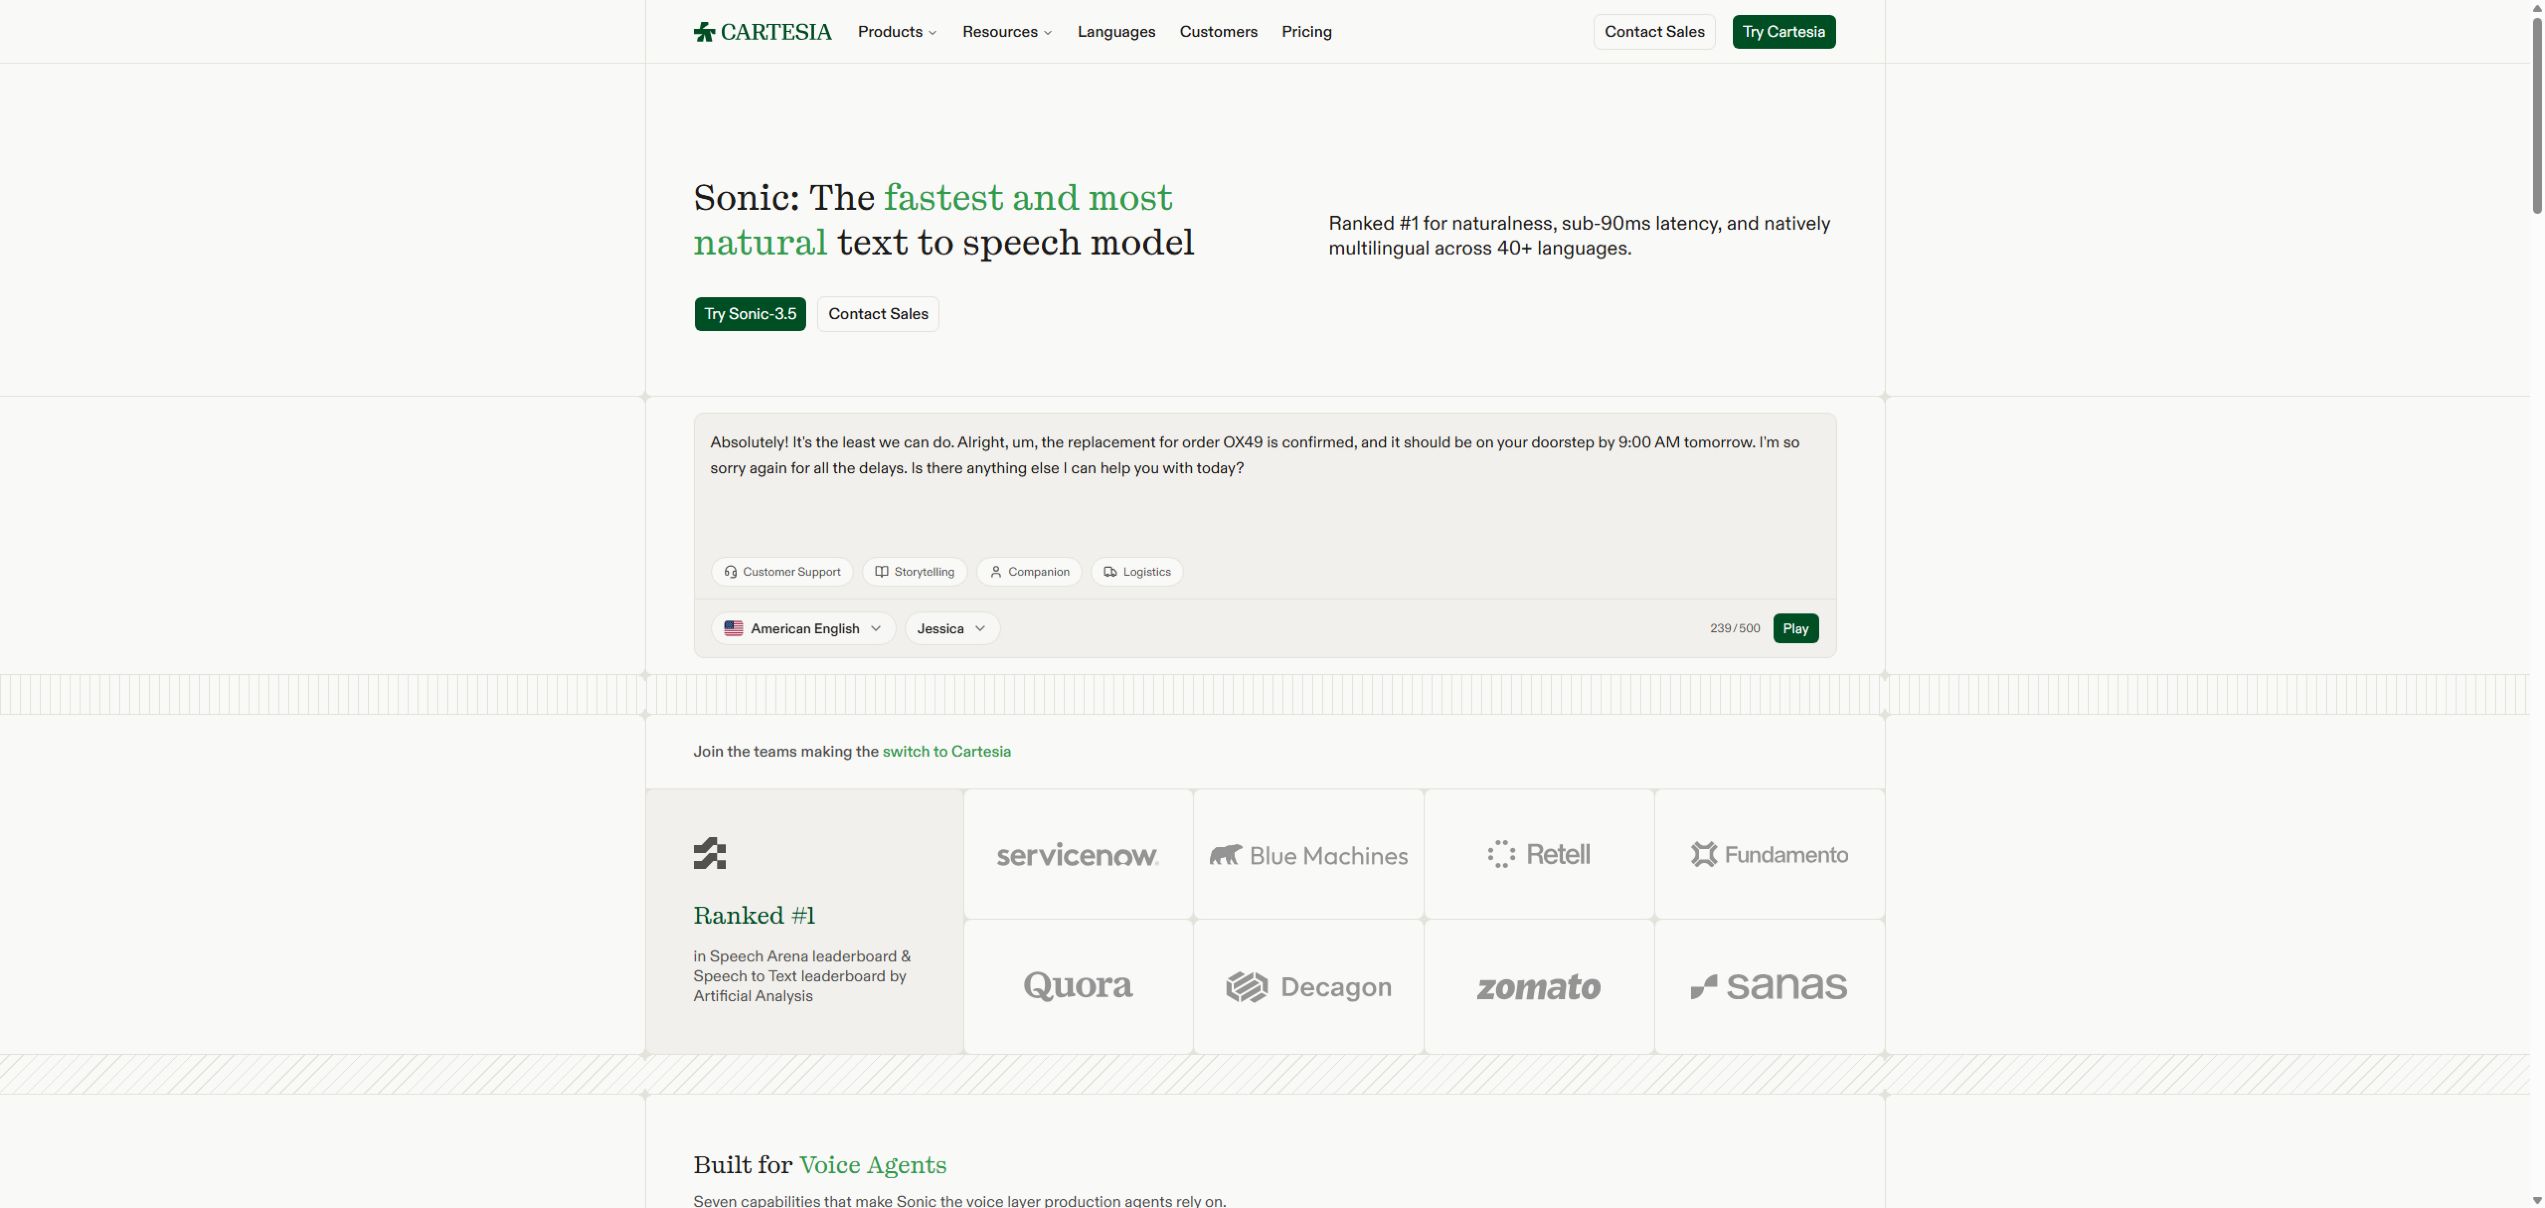Click the 'Ranked #1 for naturalness' tagline
The height and width of the screenshot is (1208, 2545).
(x=1579, y=236)
